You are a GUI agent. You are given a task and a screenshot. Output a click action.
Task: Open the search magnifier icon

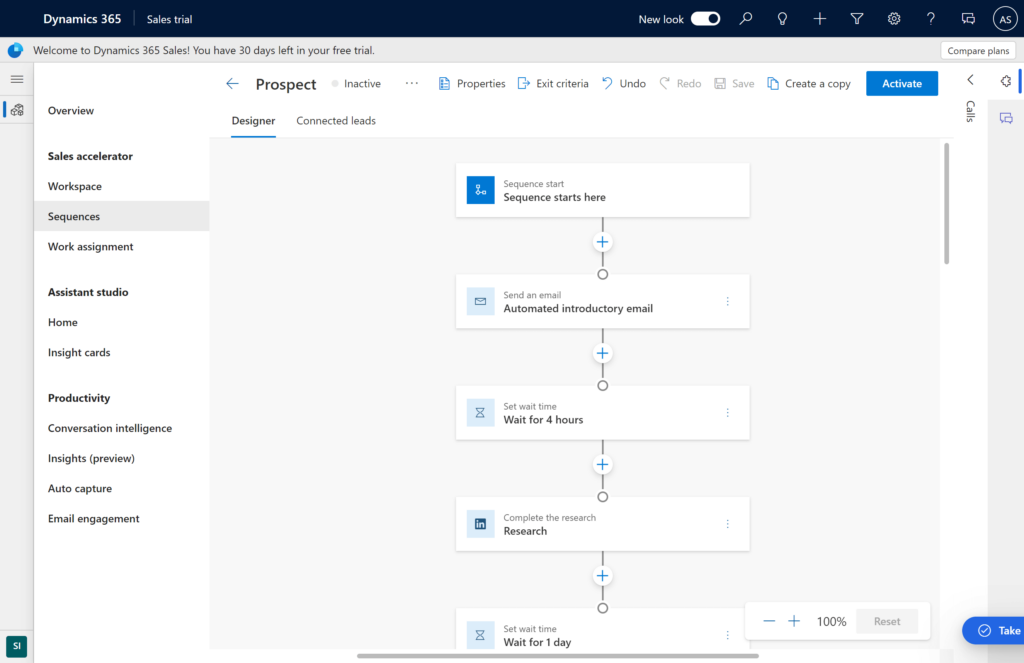coord(745,19)
